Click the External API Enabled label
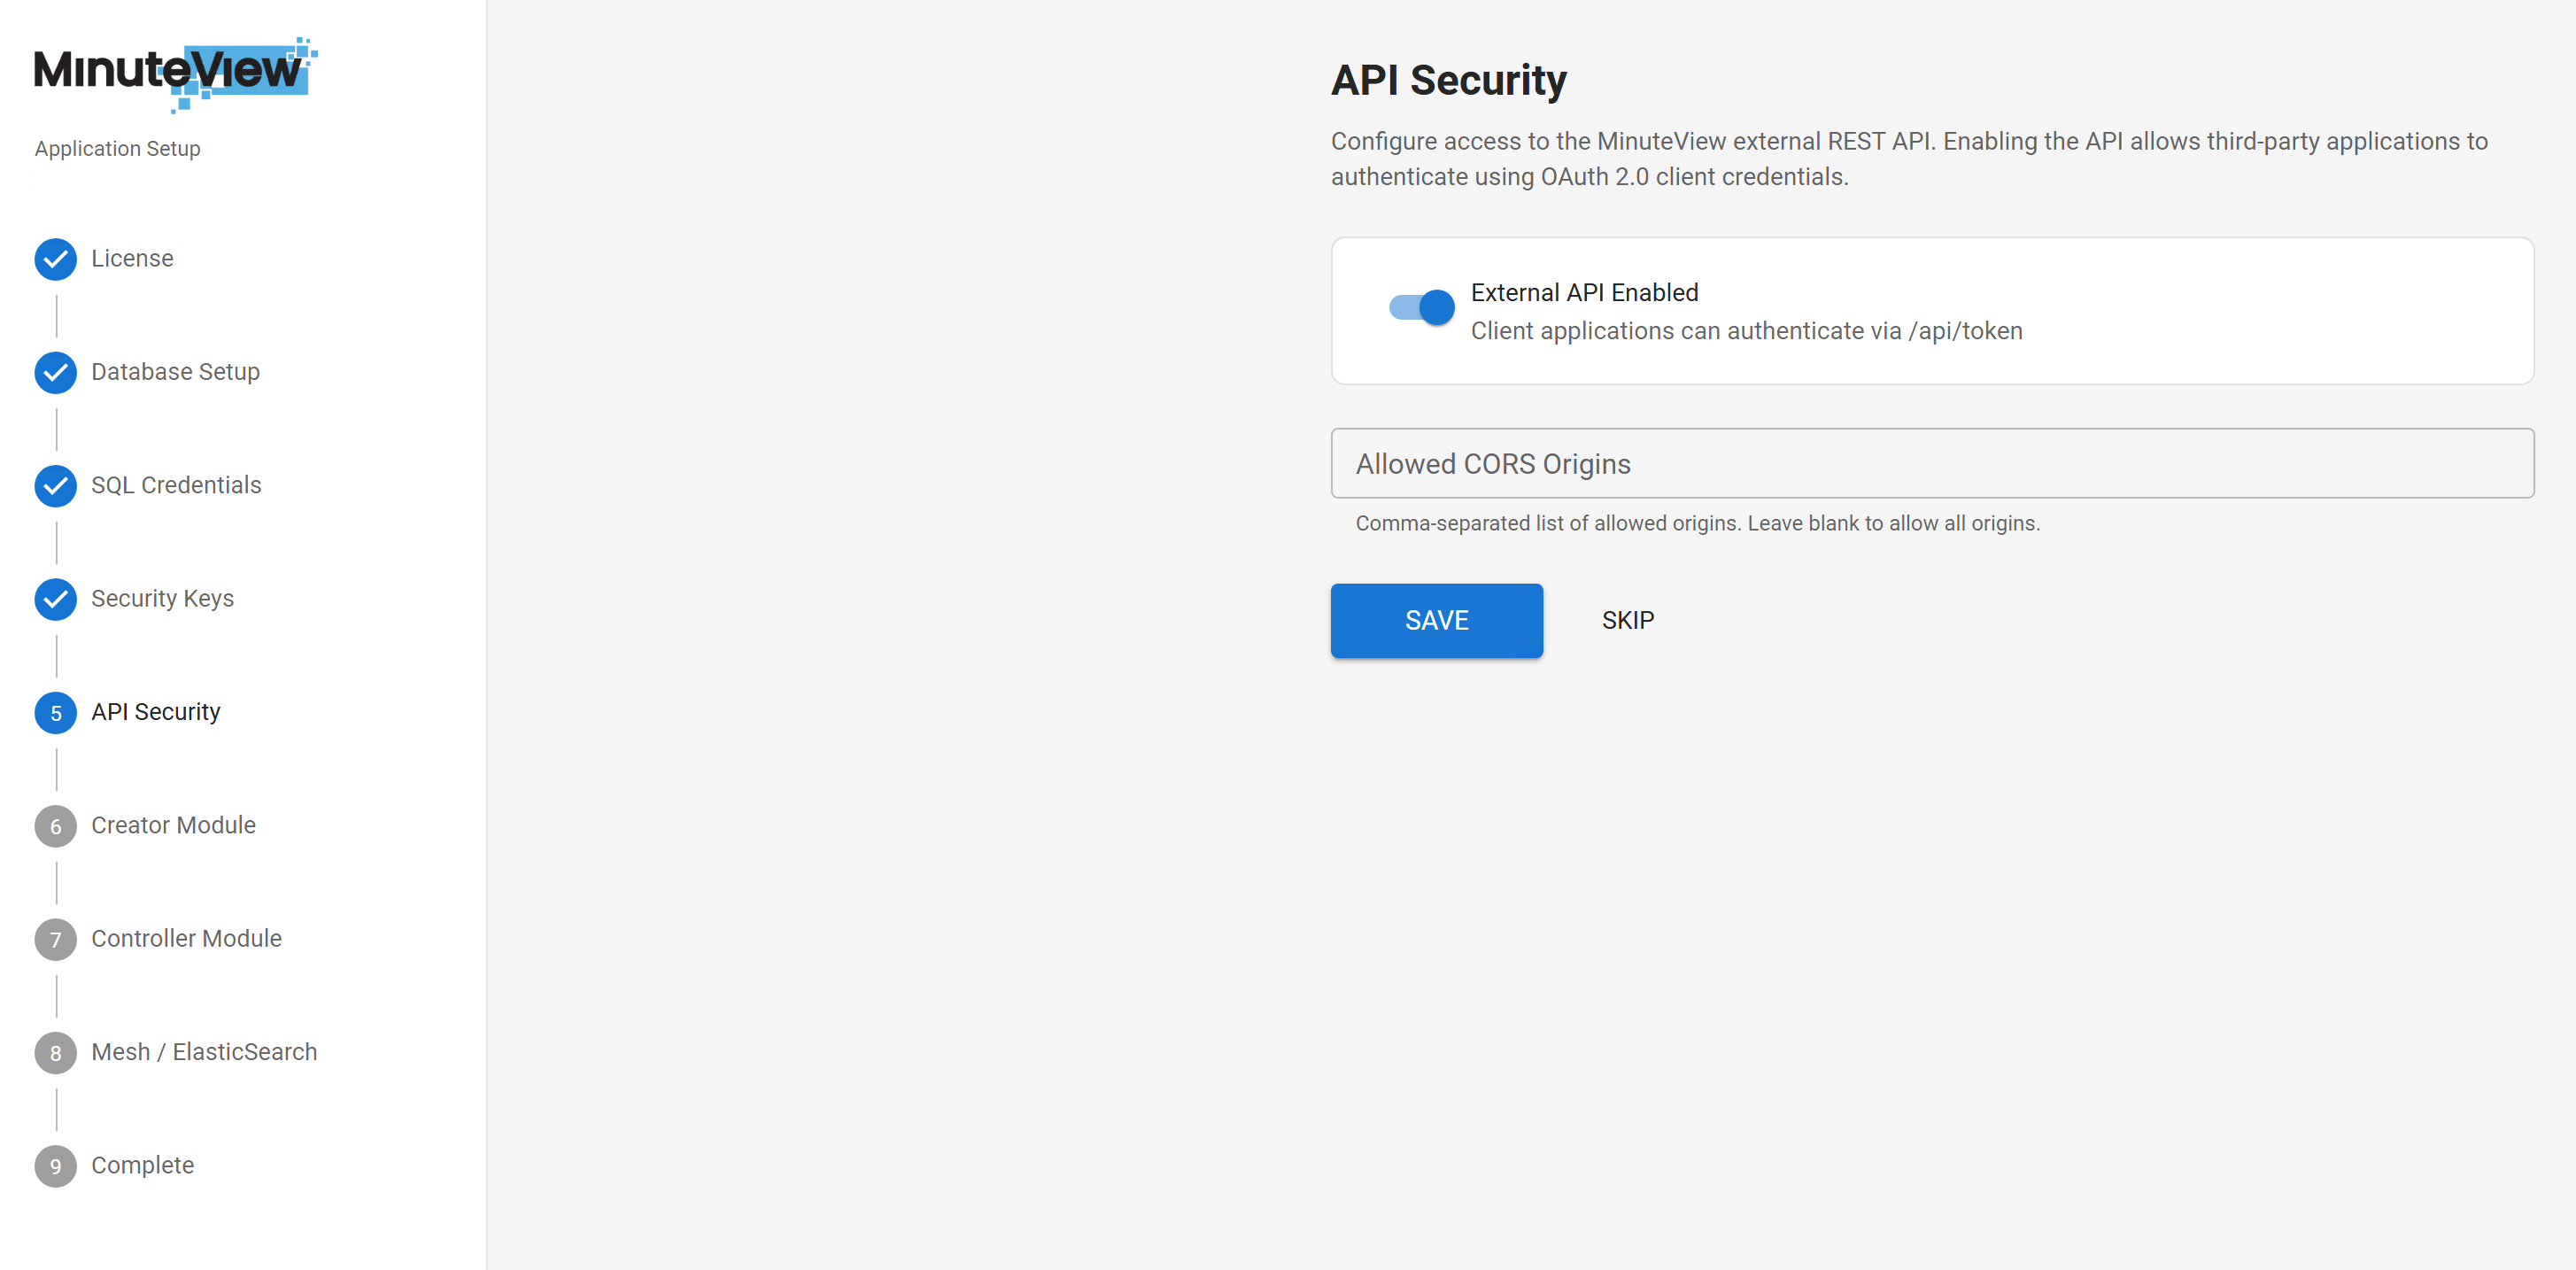2576x1270 pixels. 1584,292
